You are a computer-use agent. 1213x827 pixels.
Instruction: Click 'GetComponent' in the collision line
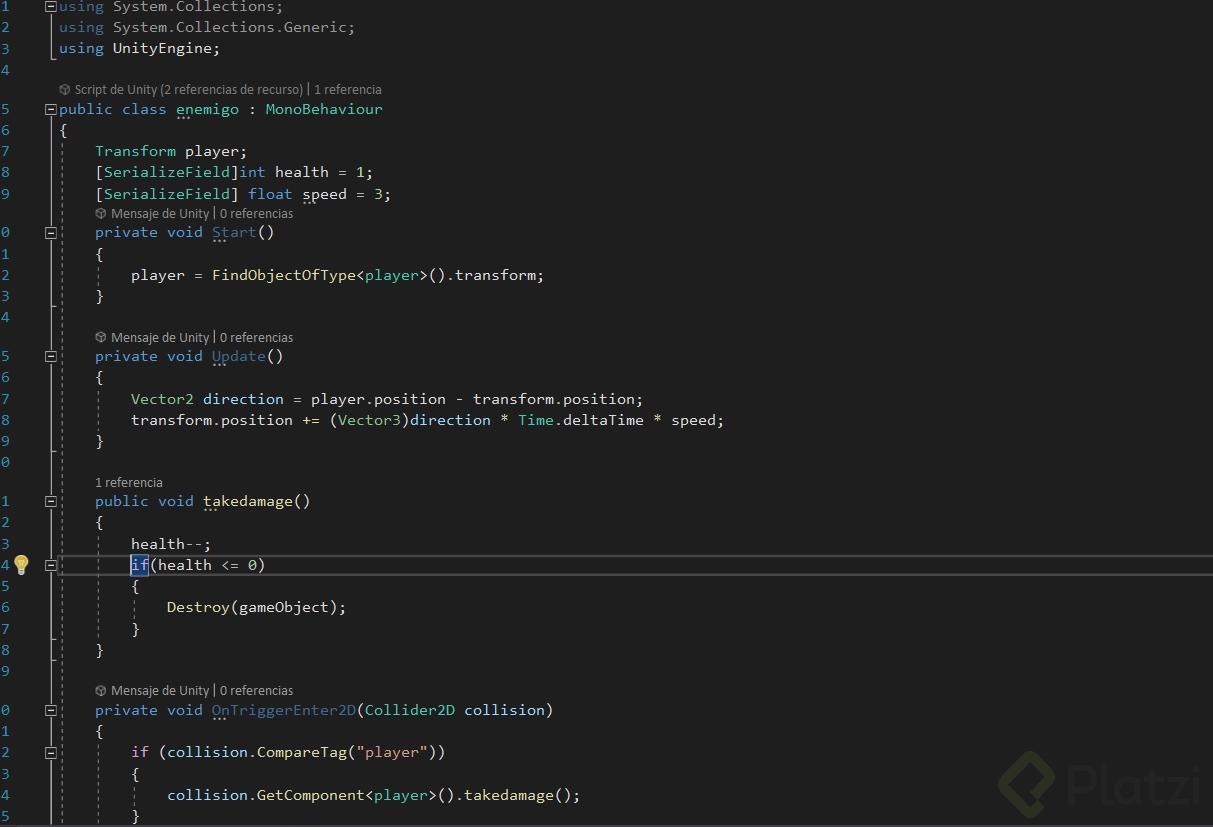pyautogui.click(x=311, y=795)
